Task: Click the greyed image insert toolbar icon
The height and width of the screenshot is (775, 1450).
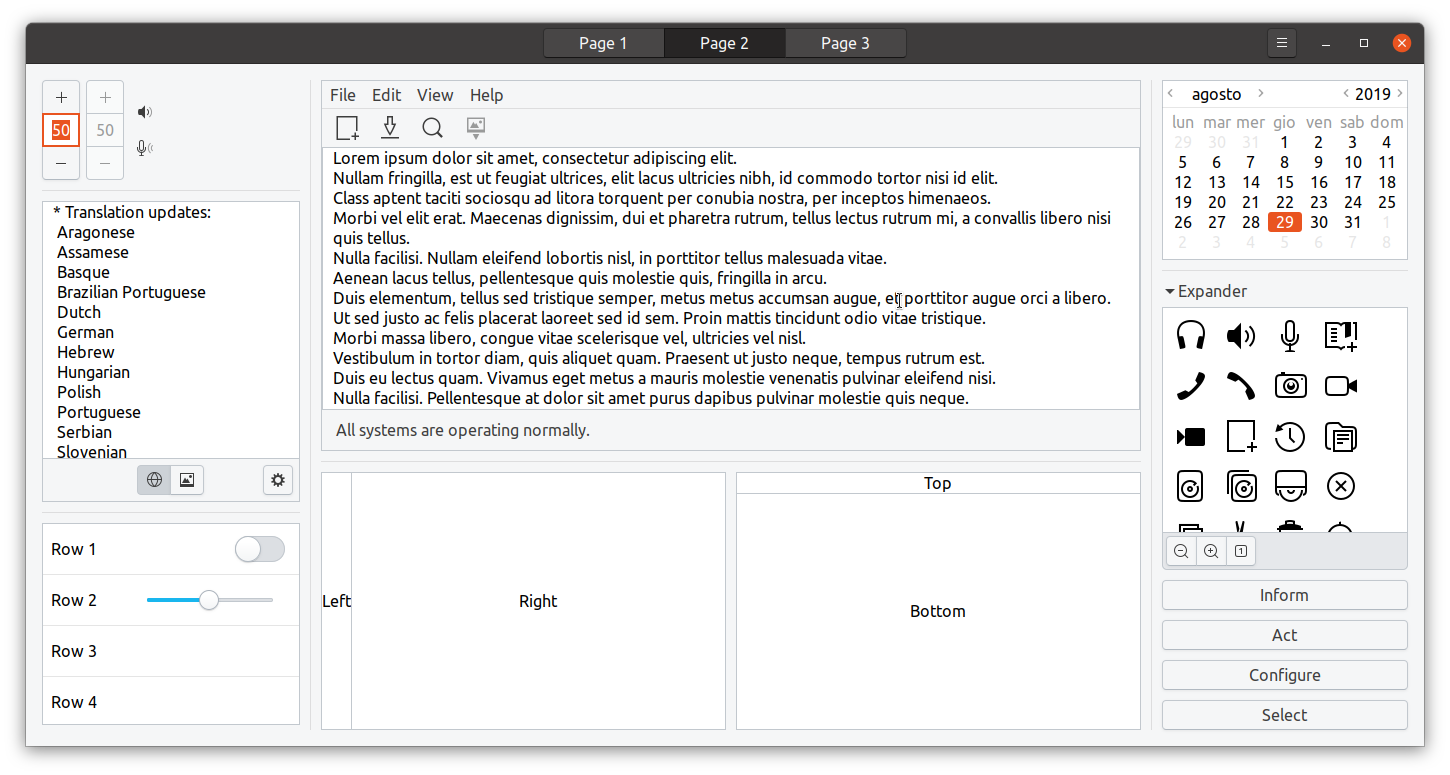Action: click(476, 128)
